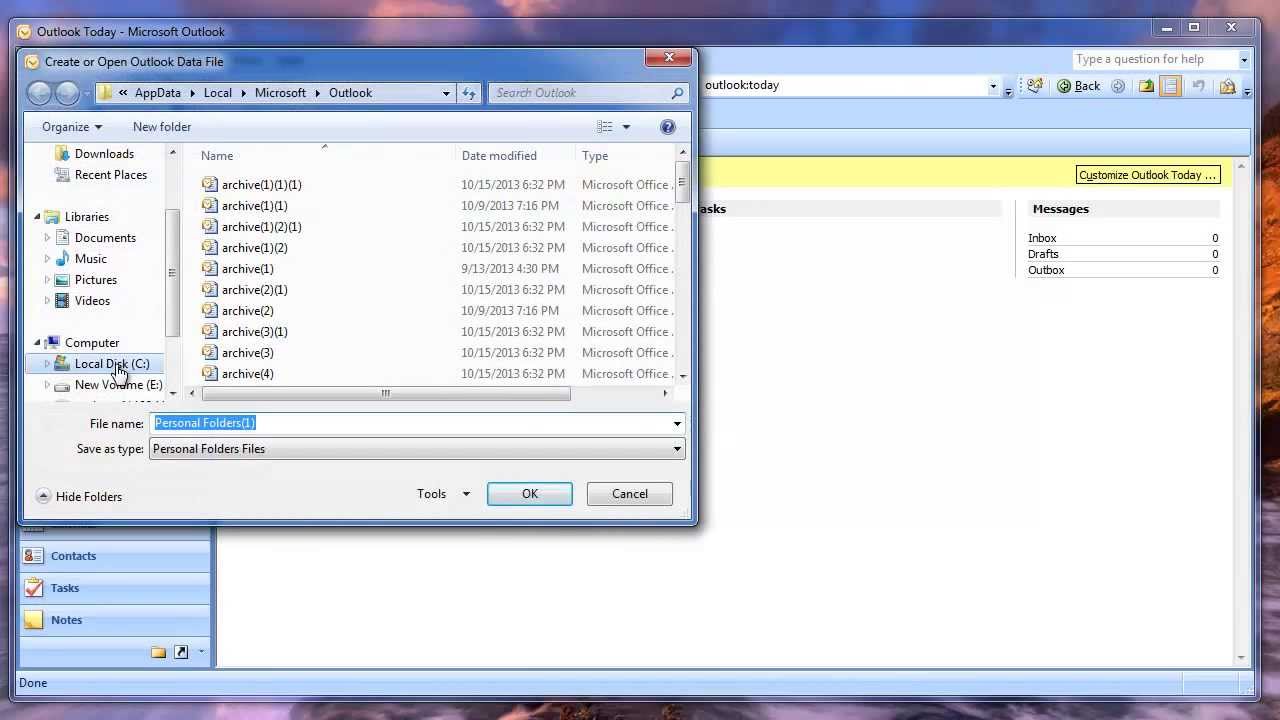Click the Shortcuts icon at the bottom of the navigation pane
Image resolution: width=1280 pixels, height=720 pixels.
point(181,652)
